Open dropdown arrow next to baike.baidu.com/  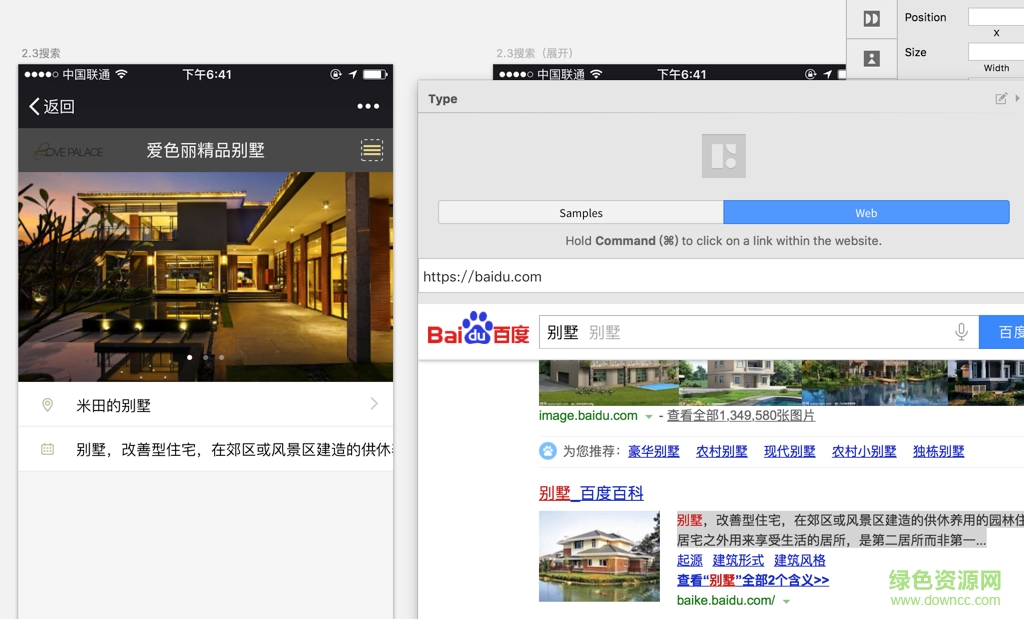[x=786, y=601]
